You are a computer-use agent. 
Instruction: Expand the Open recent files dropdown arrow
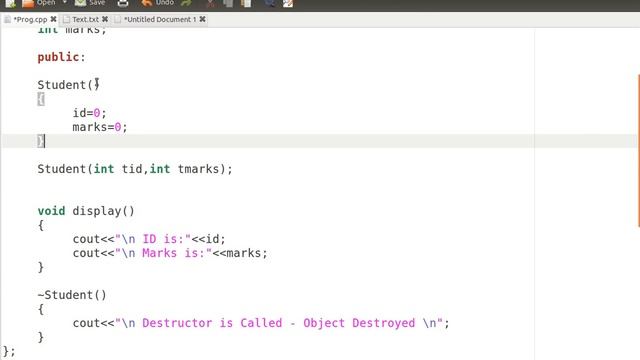pos(64,2)
